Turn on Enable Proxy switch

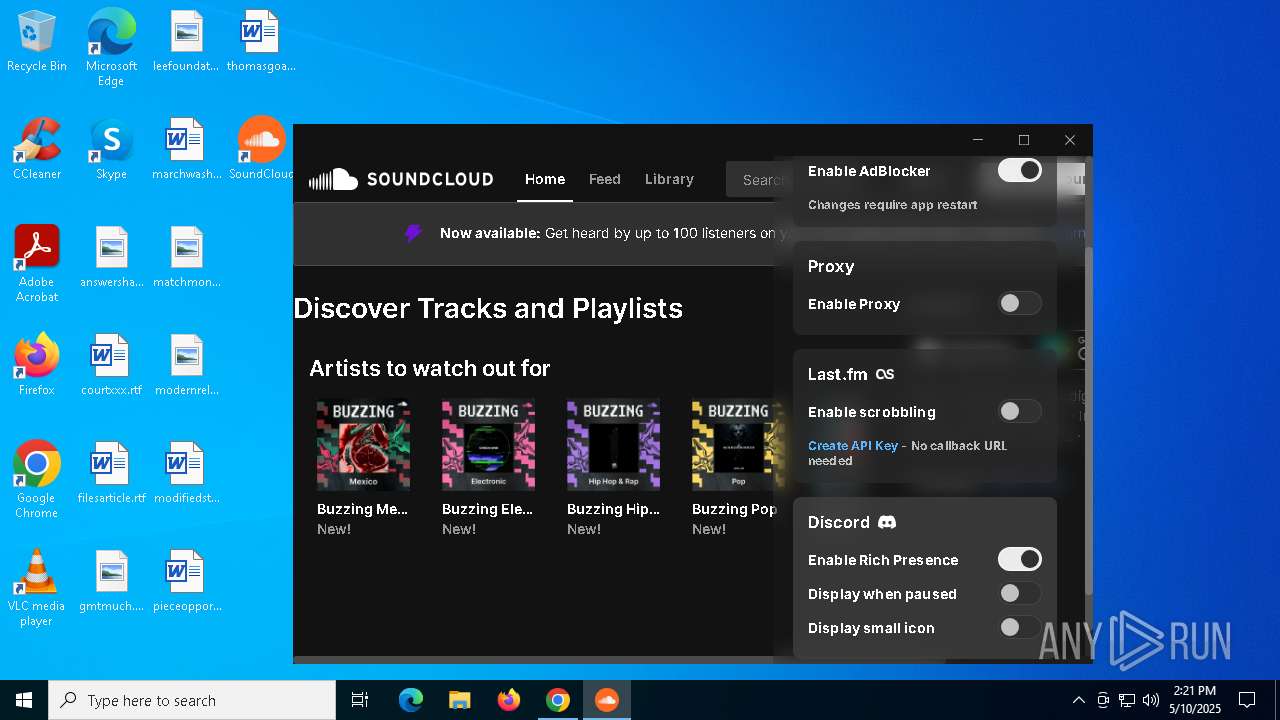[x=1020, y=303]
